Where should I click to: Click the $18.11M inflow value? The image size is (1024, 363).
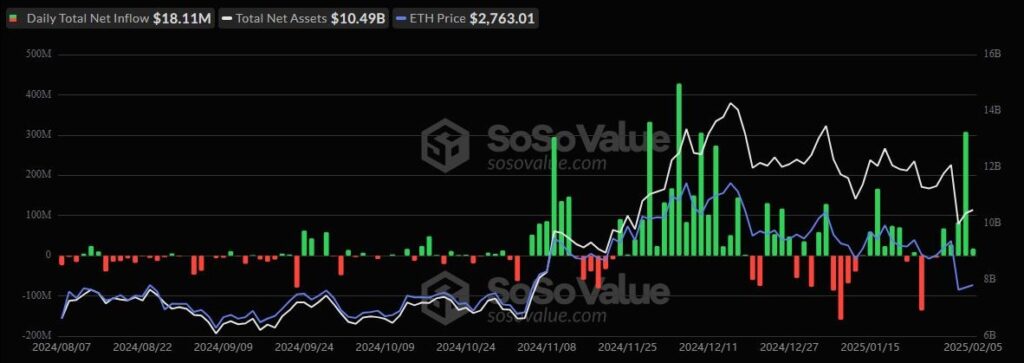coord(182,19)
